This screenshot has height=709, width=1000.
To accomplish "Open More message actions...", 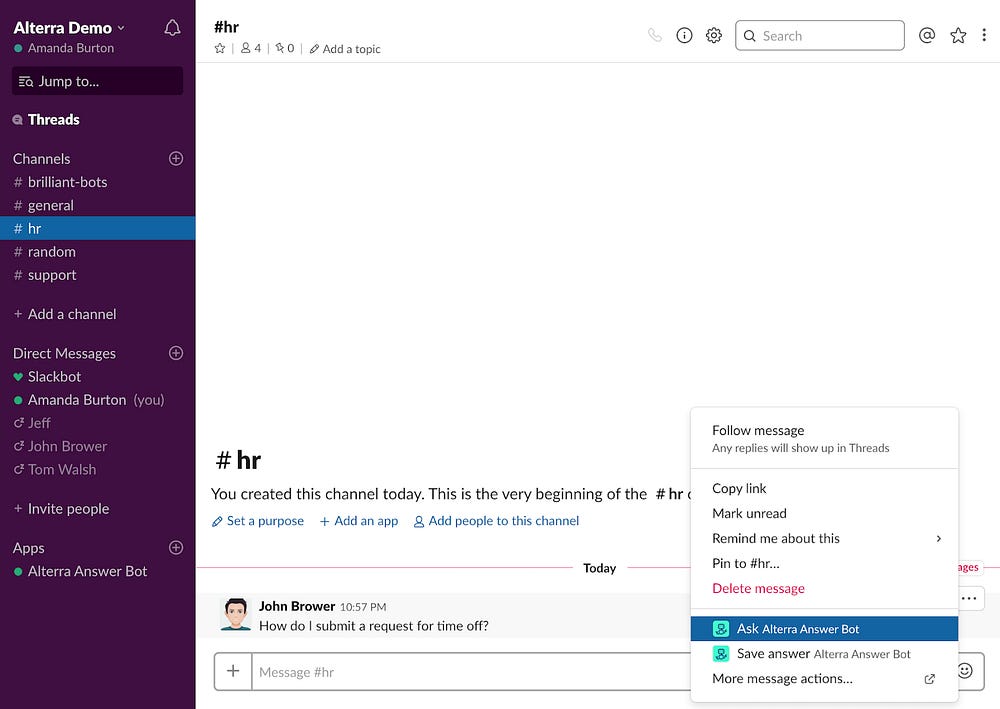I will pyautogui.click(x=824, y=679).
